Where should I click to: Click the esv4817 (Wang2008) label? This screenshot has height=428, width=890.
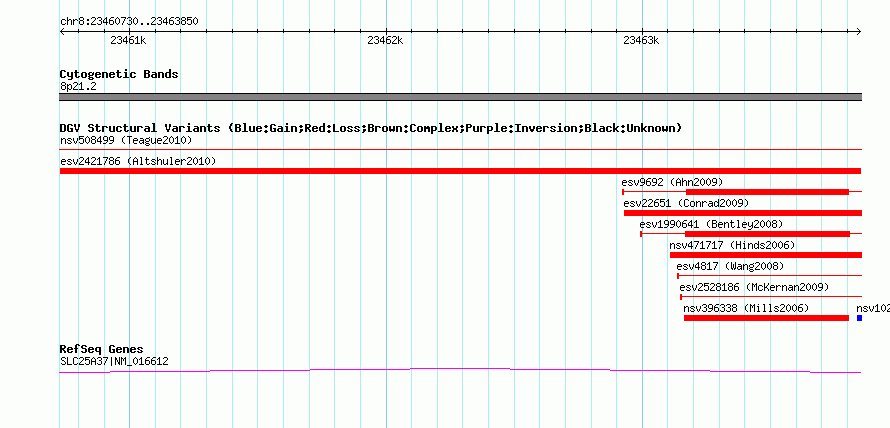point(730,266)
